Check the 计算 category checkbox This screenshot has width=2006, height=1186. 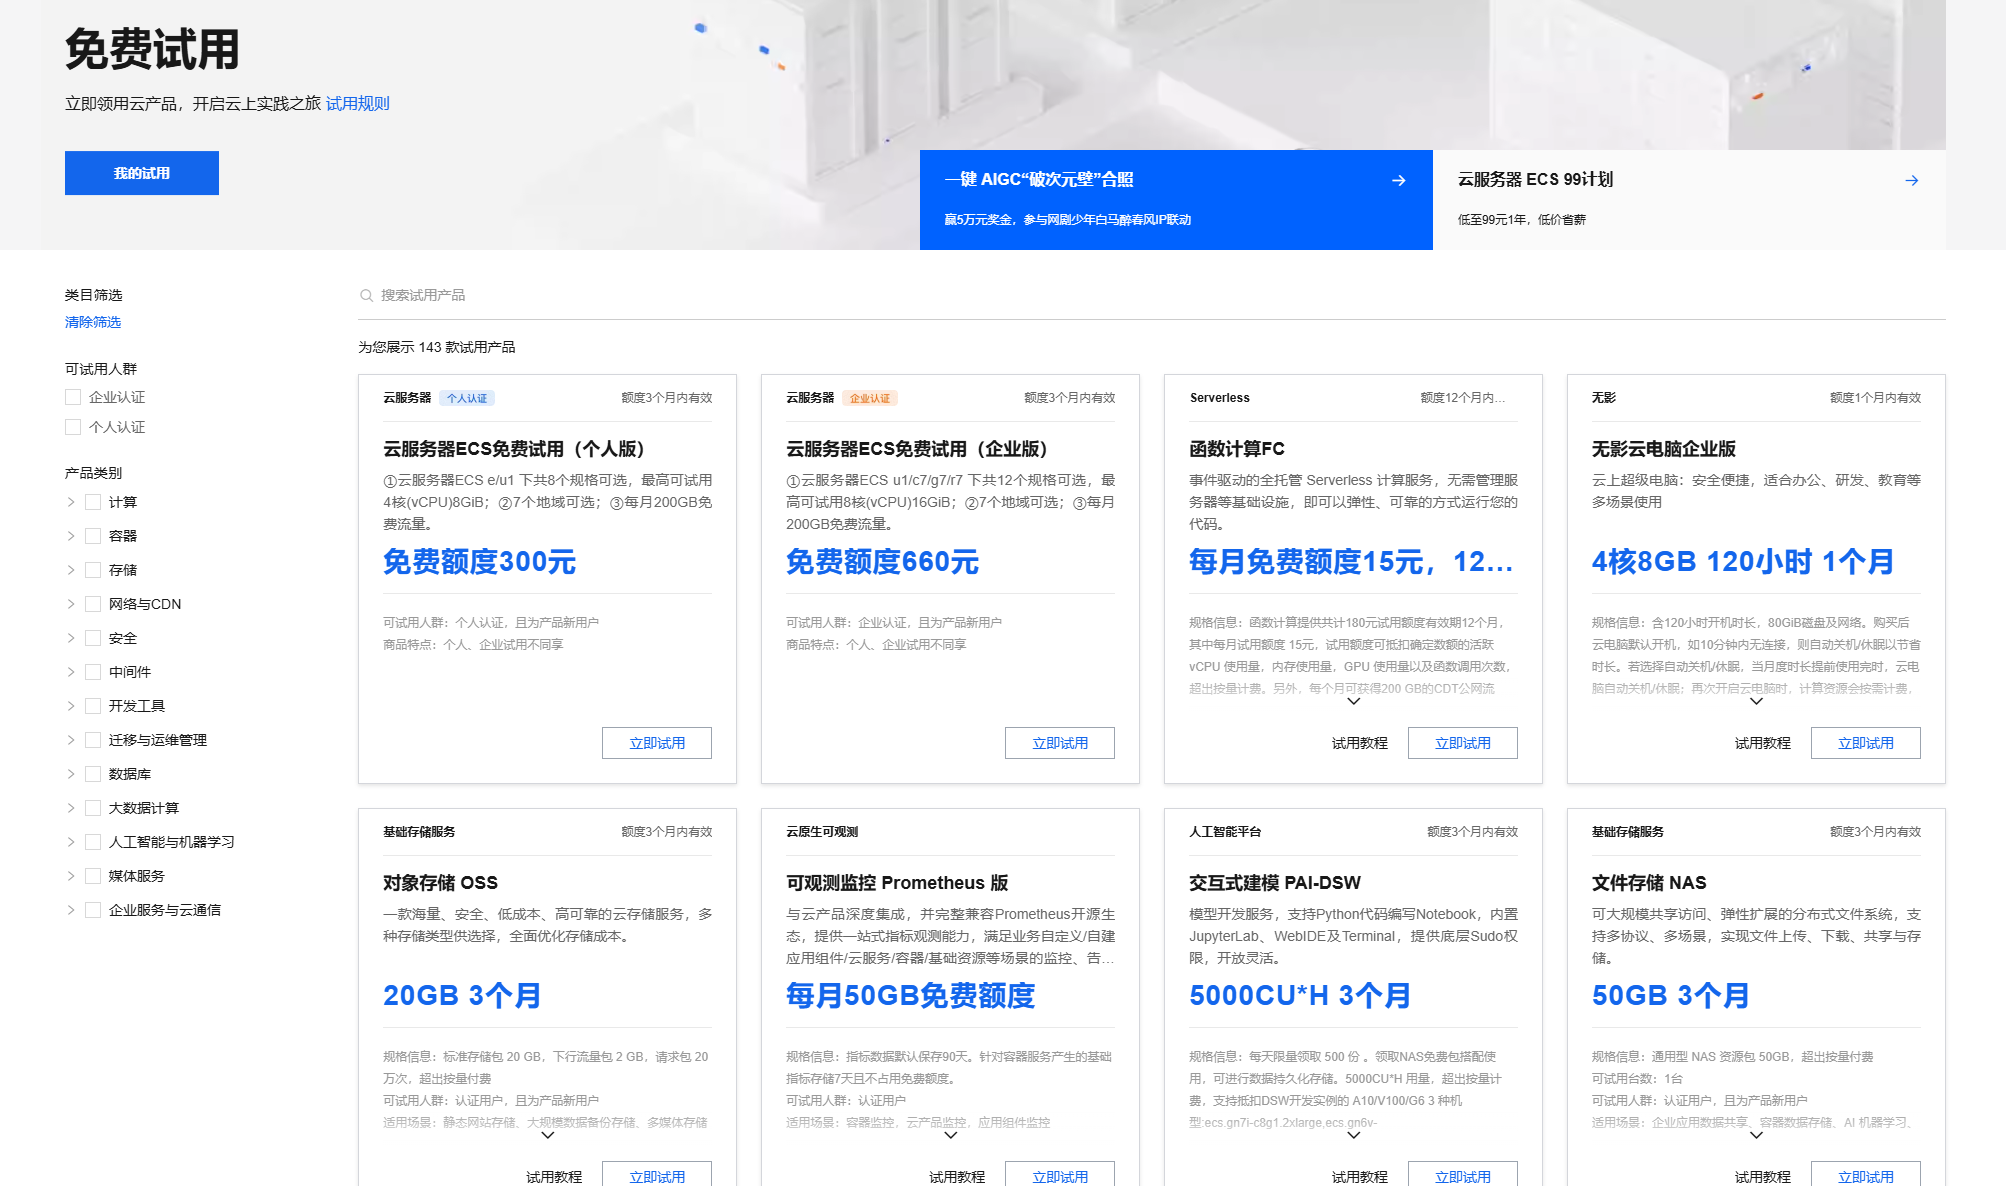(x=93, y=502)
